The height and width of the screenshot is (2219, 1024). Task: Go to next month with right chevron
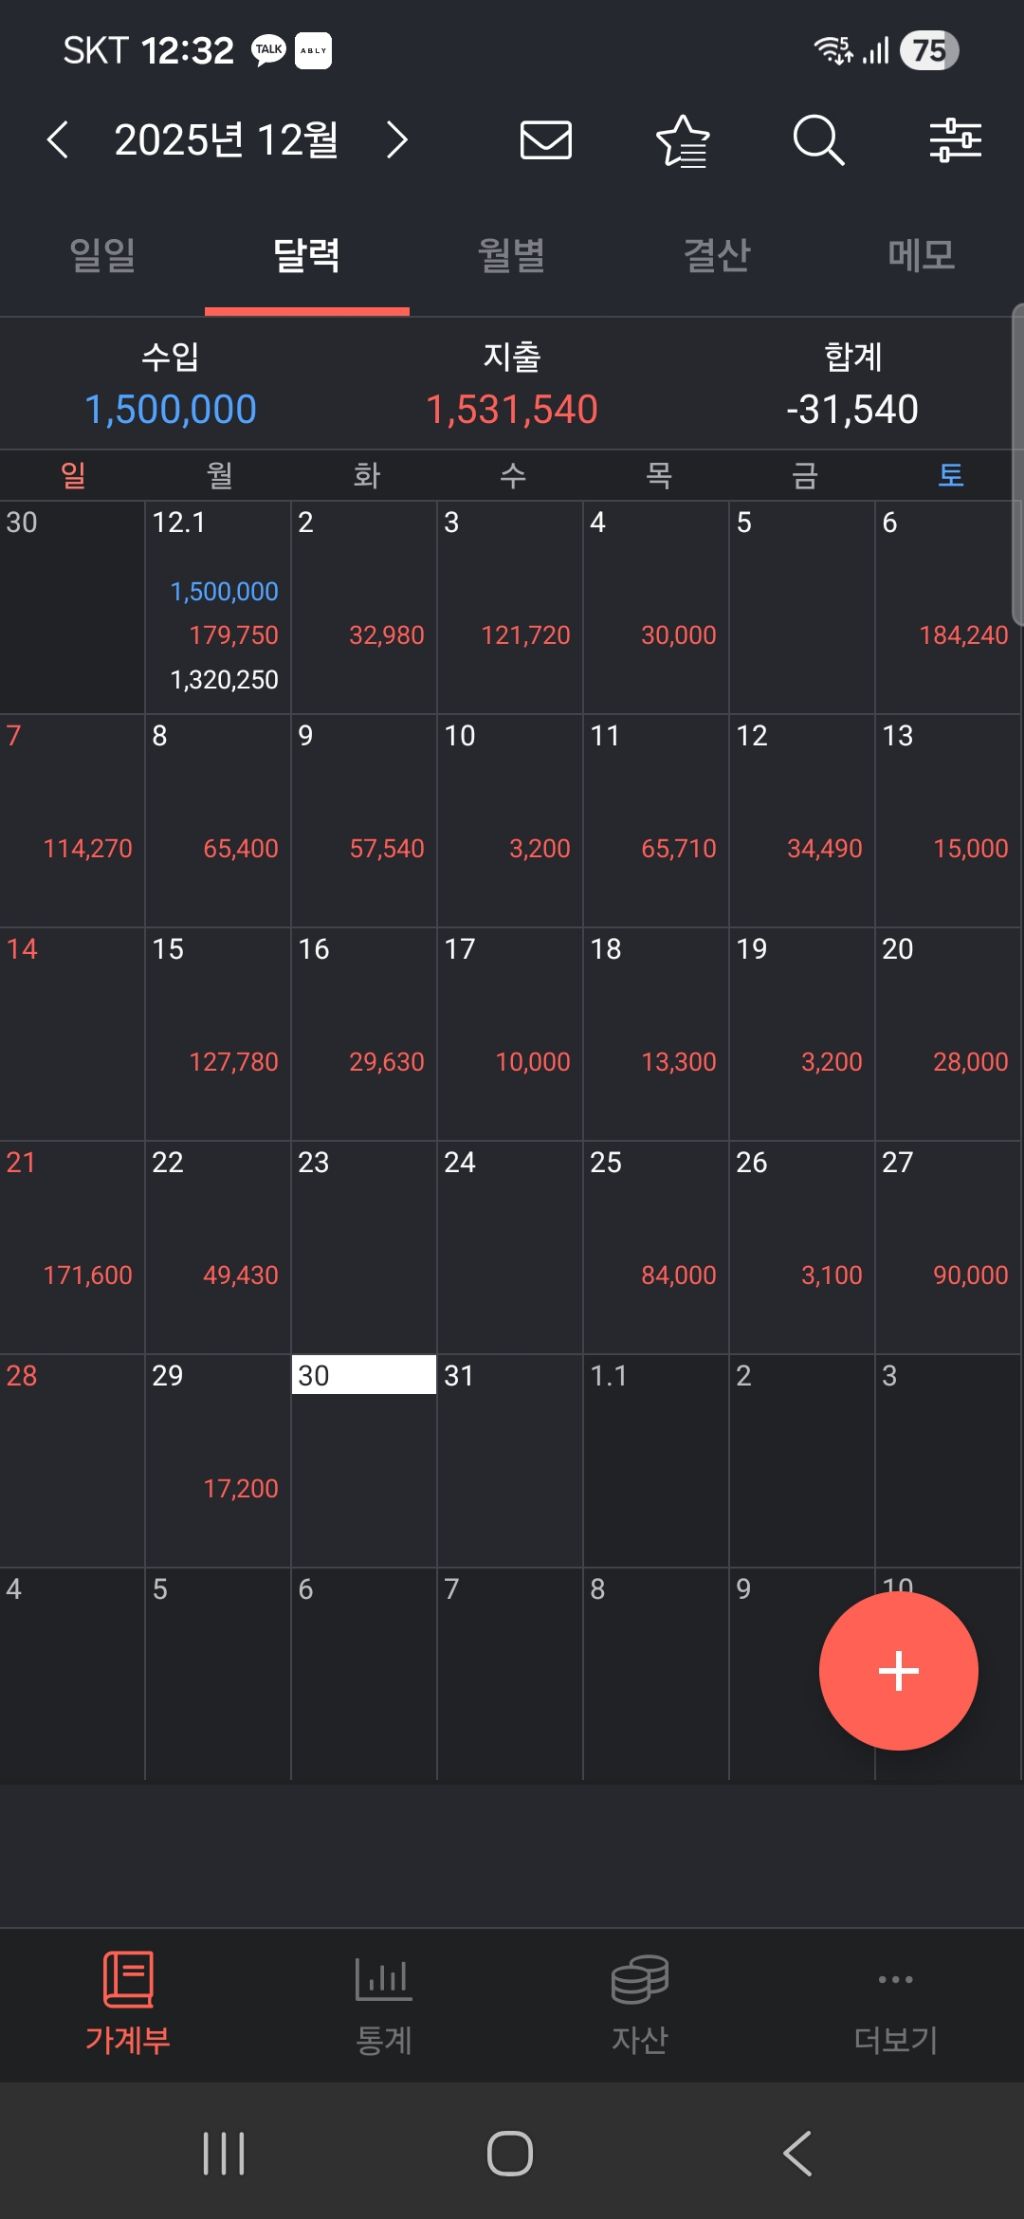click(397, 140)
